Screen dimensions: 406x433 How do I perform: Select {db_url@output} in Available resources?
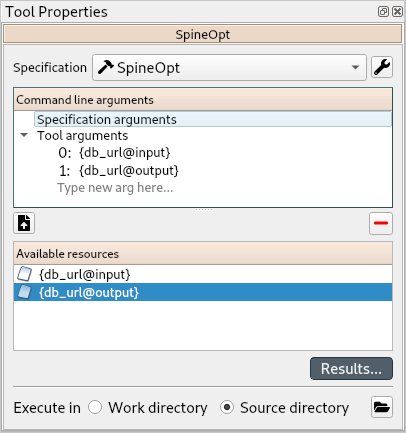point(203,292)
